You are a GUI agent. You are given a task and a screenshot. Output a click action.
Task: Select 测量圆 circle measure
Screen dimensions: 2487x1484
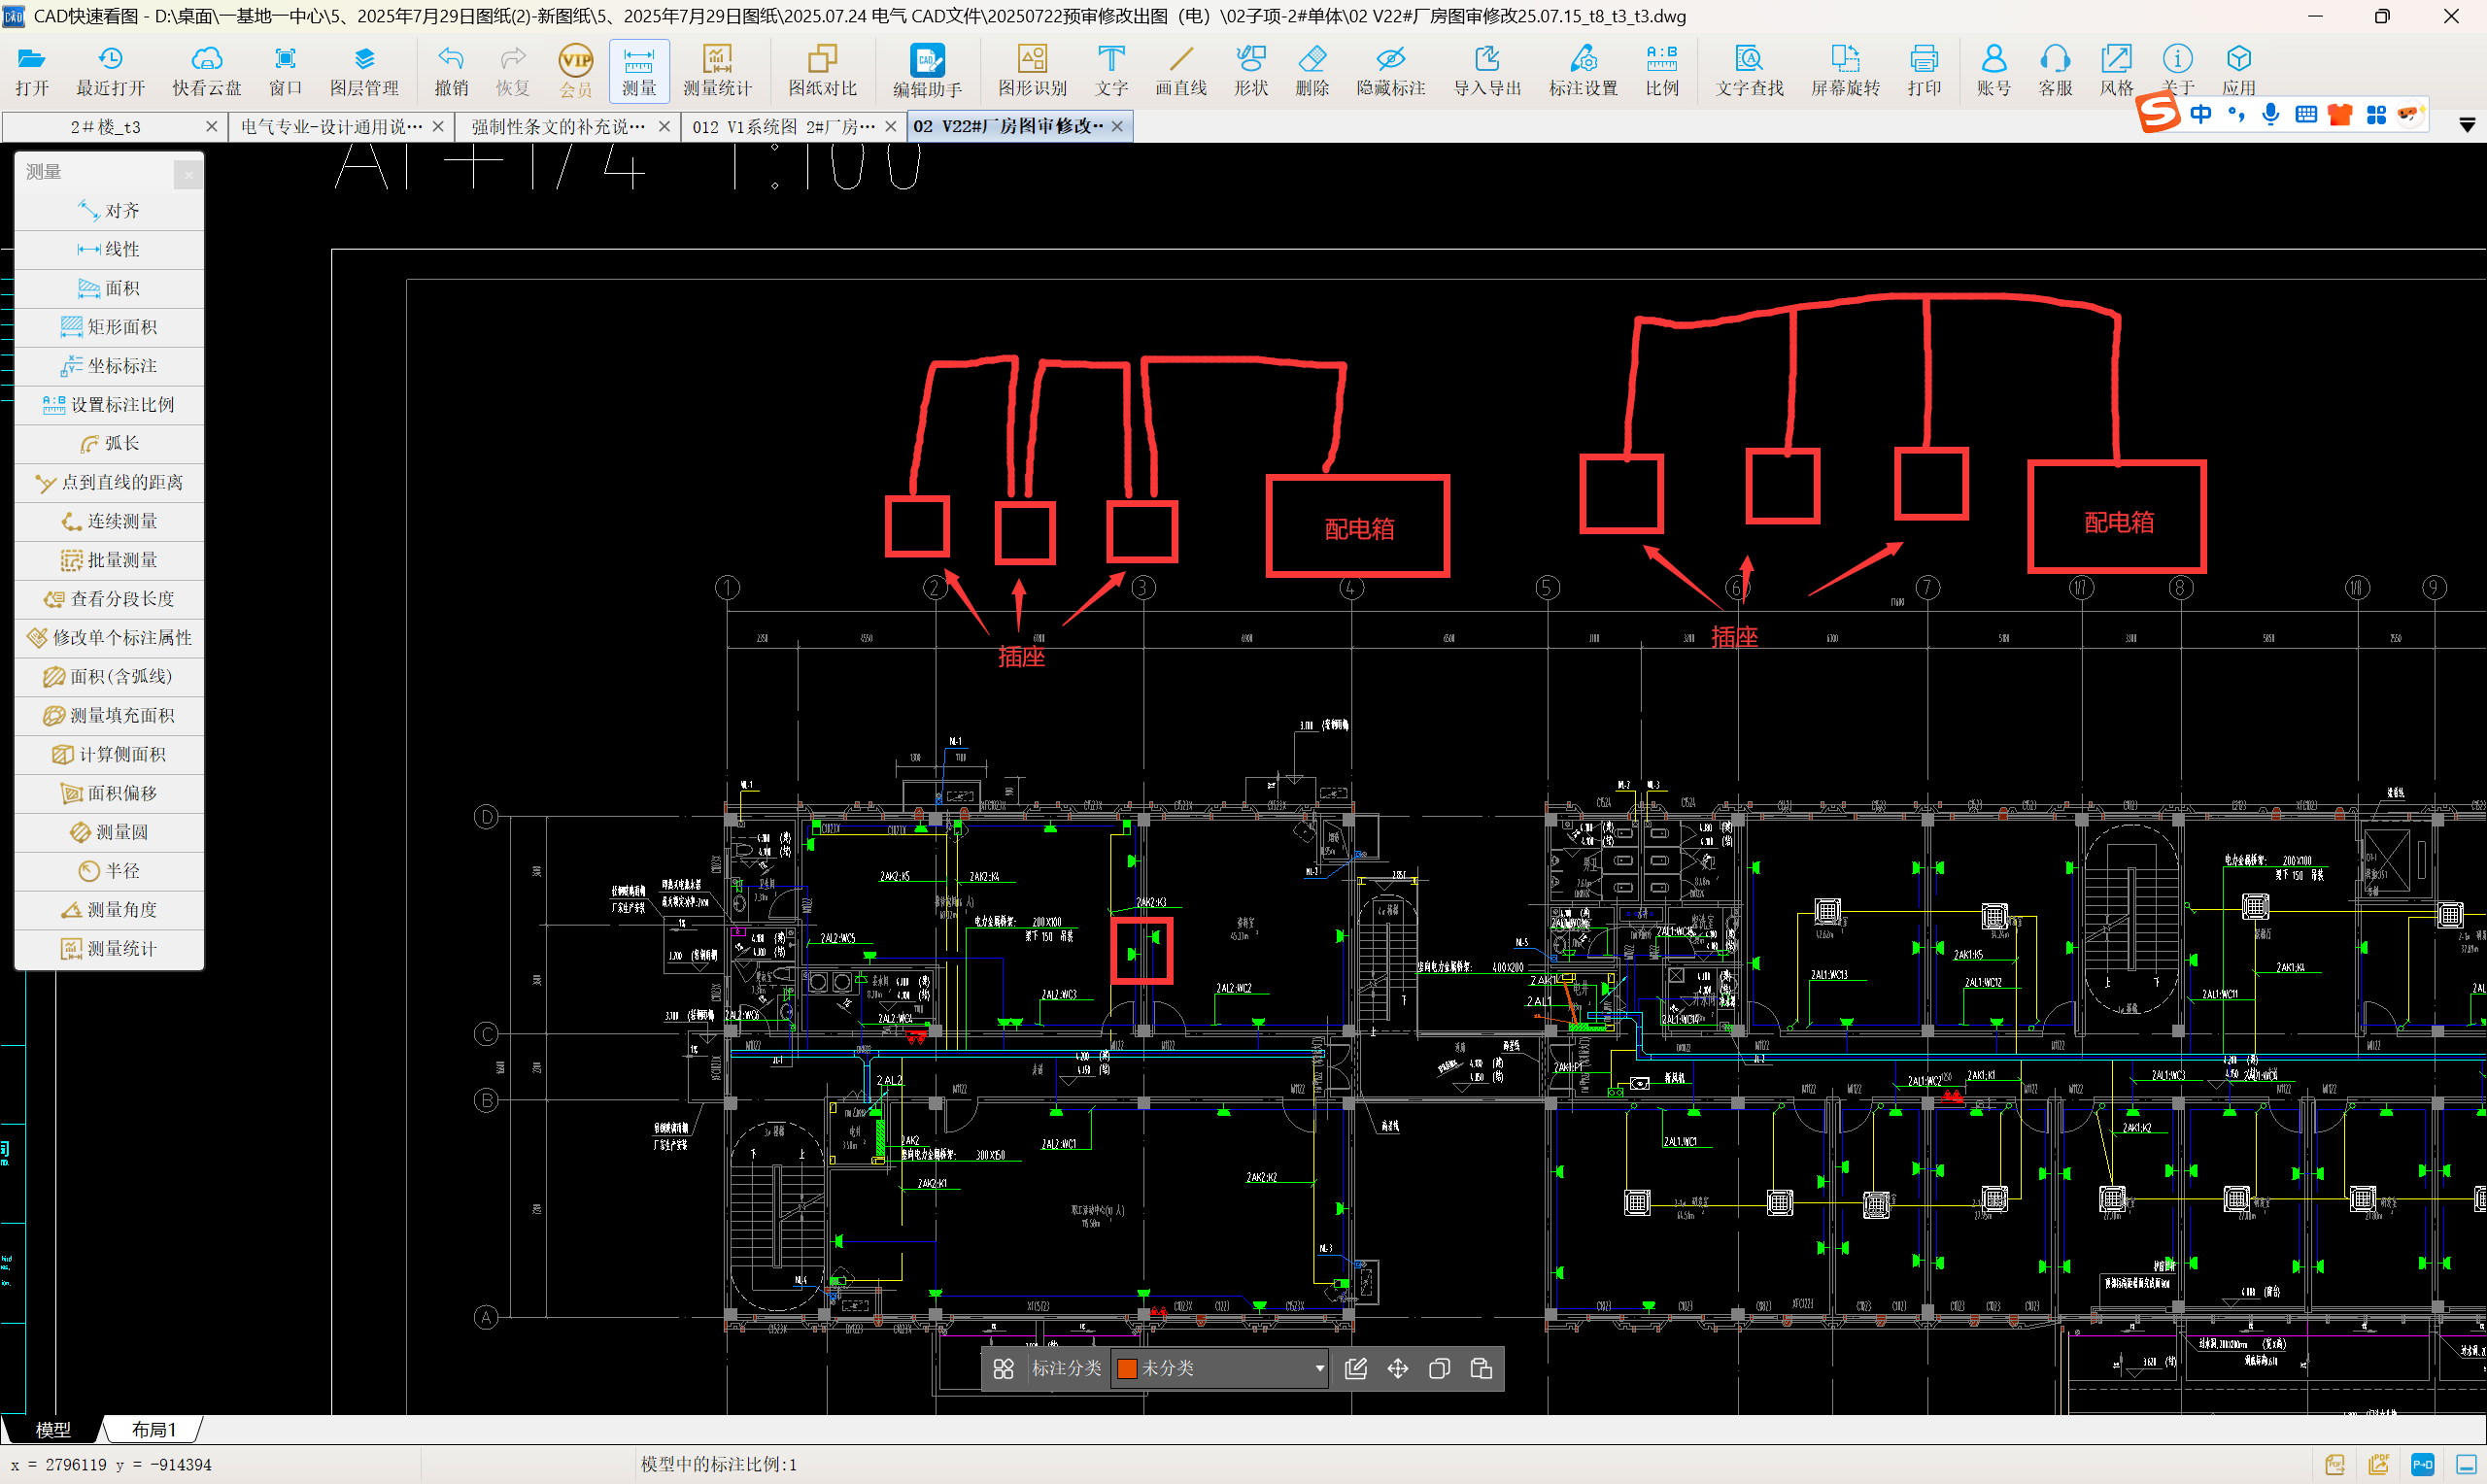109,832
